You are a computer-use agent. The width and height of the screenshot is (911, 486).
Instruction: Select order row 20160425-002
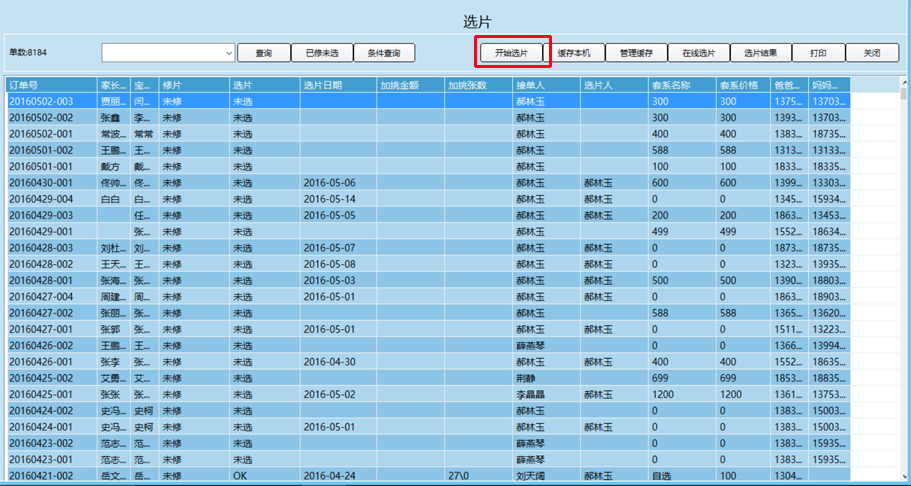click(428, 378)
